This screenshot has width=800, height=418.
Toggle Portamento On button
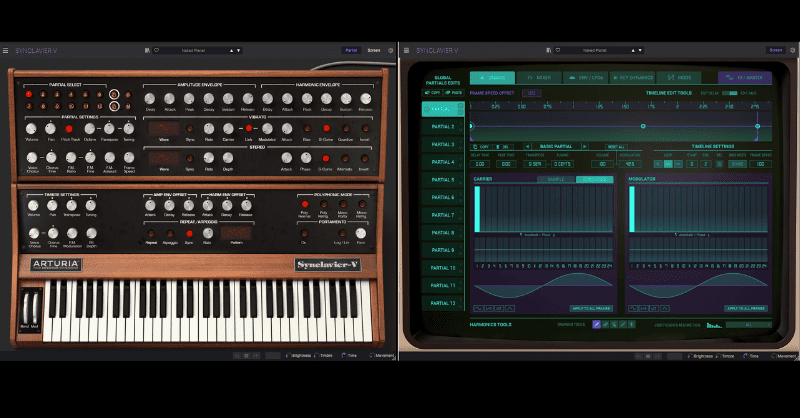point(304,233)
